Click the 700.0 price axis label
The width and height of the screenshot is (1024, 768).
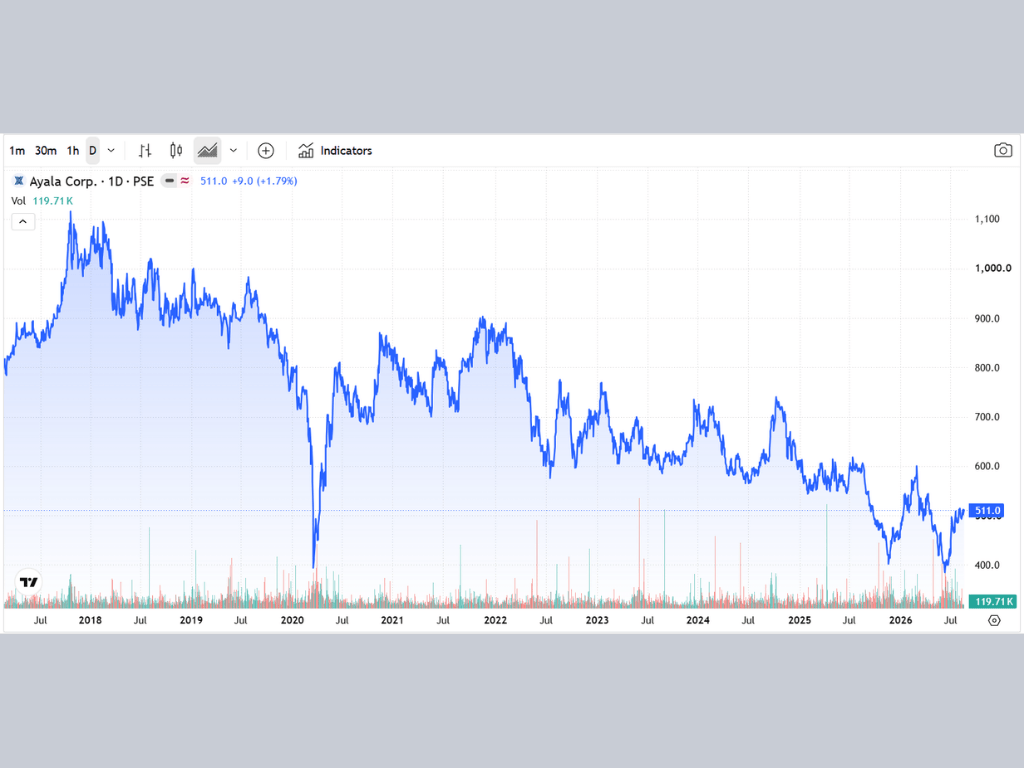point(987,417)
